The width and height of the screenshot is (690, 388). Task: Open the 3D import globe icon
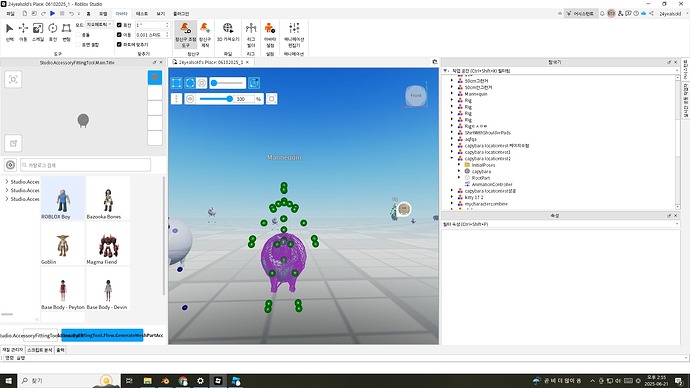pyautogui.click(x=228, y=32)
